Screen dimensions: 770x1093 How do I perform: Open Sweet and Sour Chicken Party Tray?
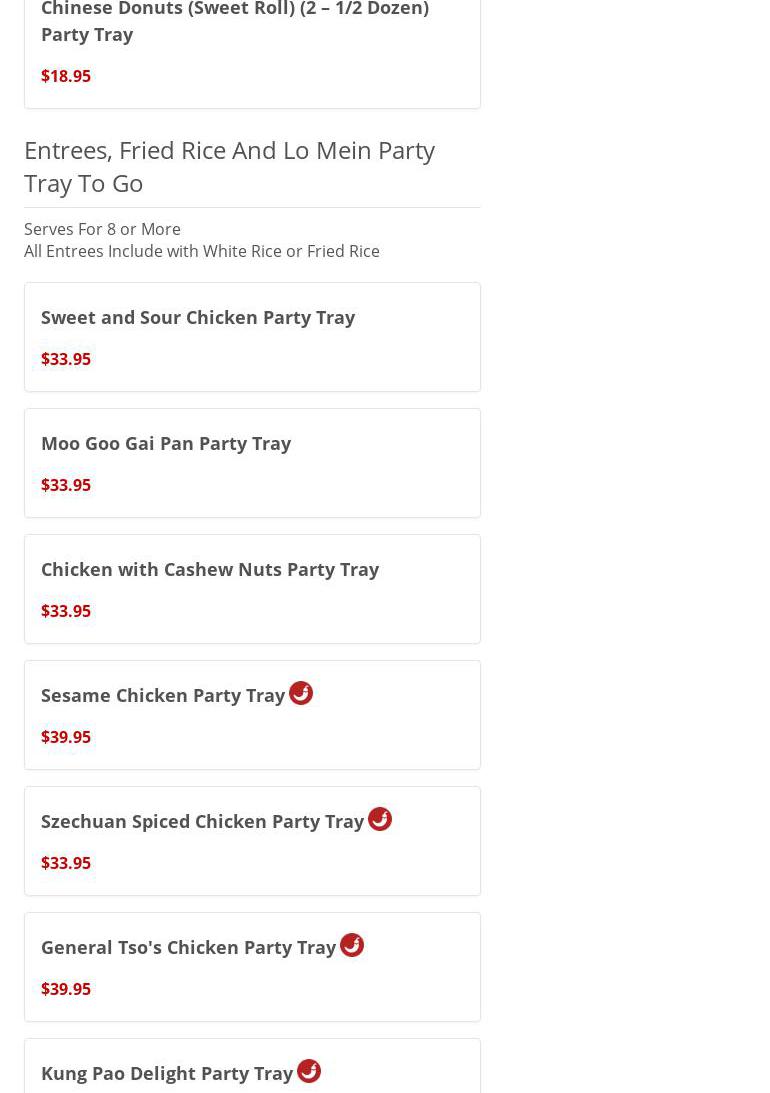(198, 317)
